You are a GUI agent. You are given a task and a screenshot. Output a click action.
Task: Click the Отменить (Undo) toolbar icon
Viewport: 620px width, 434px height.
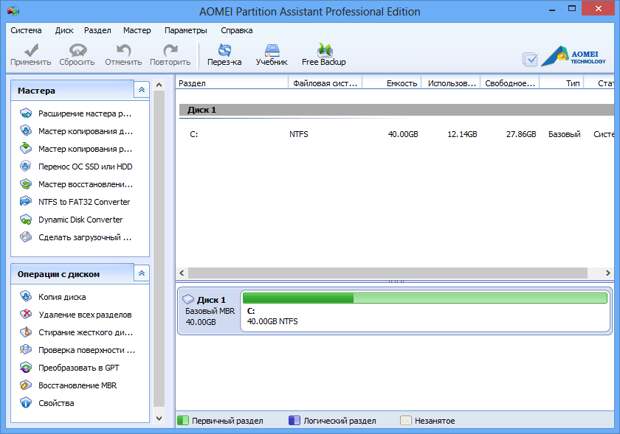point(123,50)
